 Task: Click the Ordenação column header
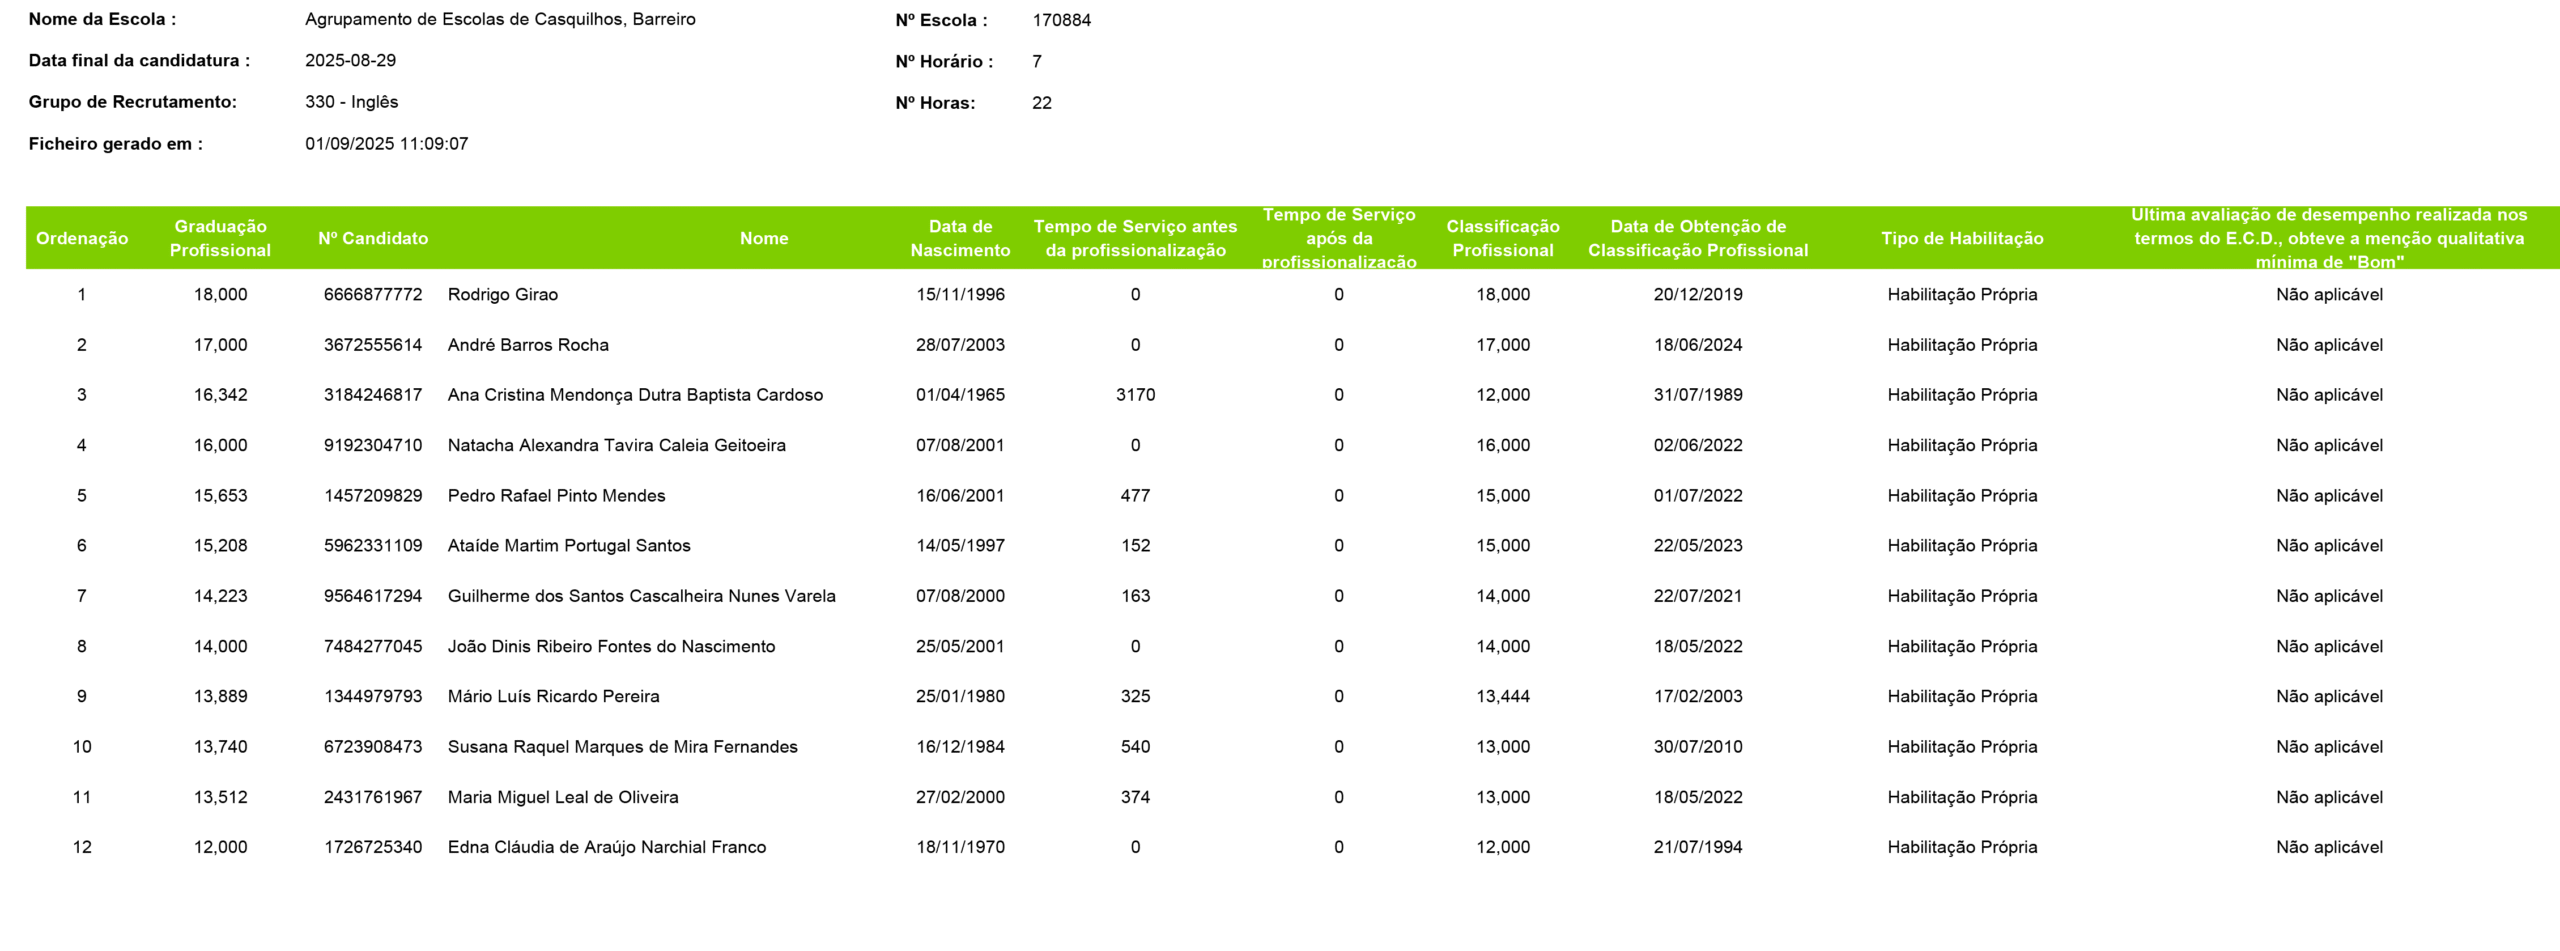pos(82,238)
